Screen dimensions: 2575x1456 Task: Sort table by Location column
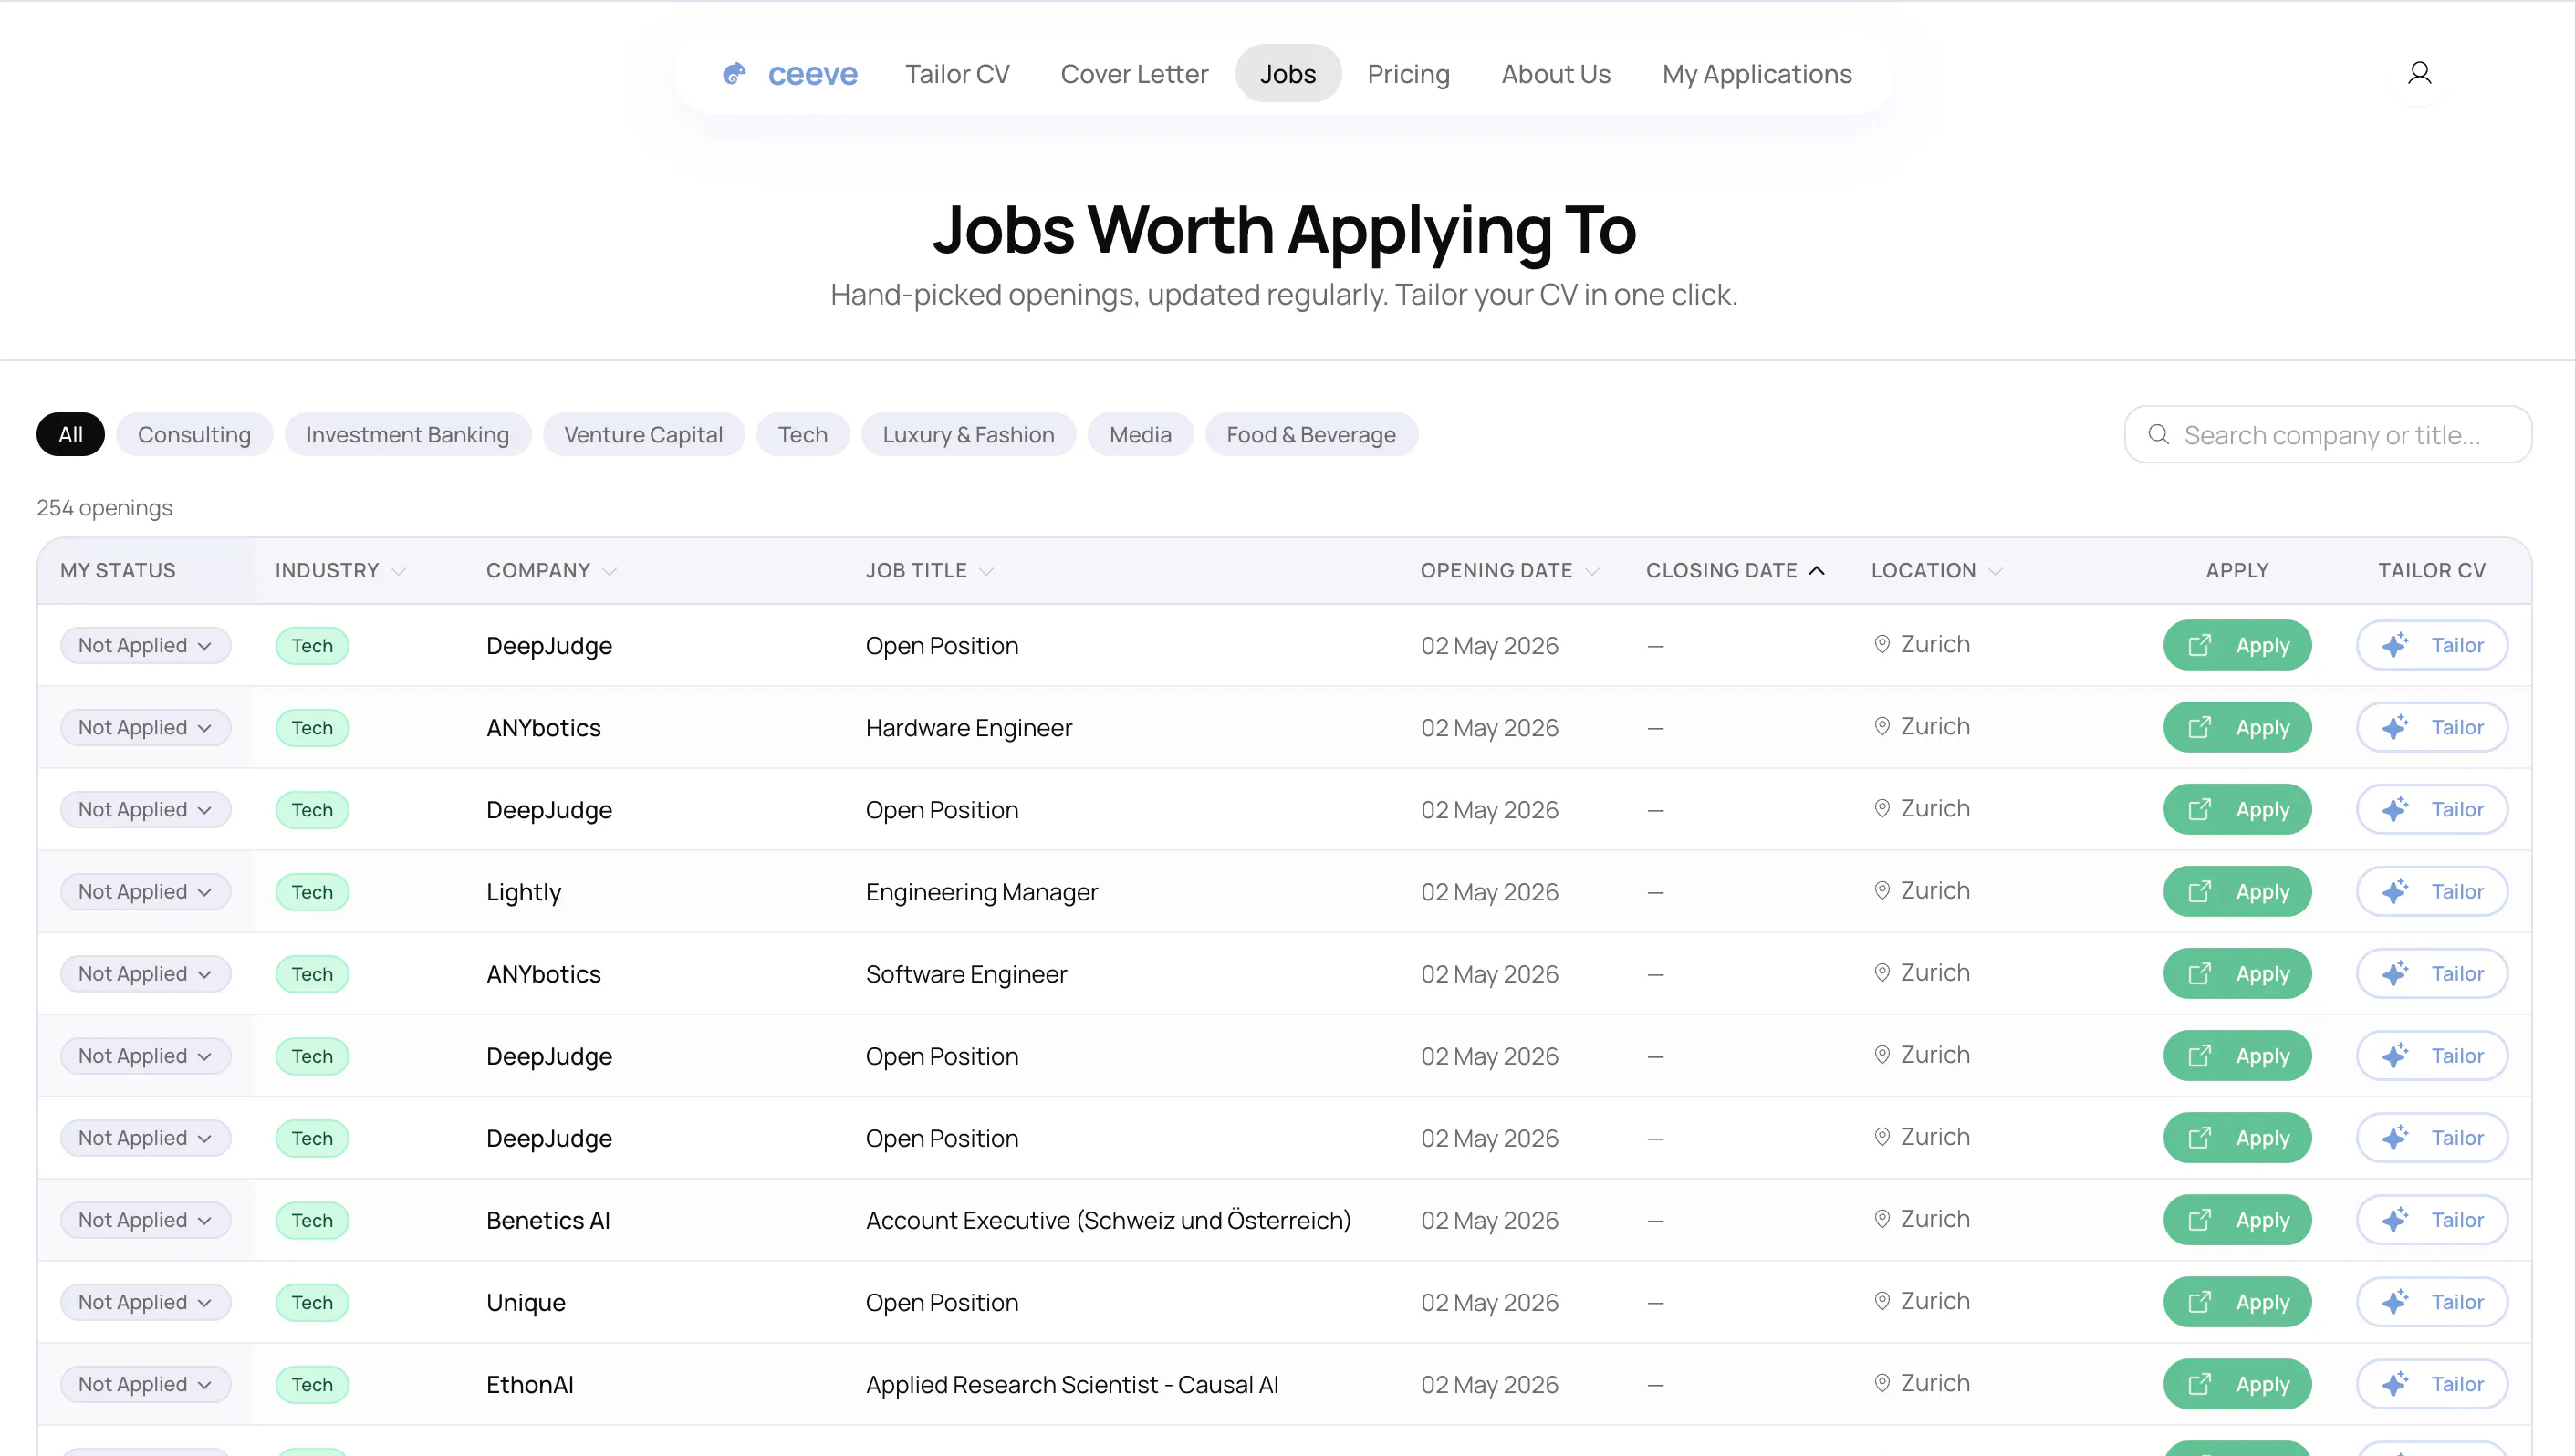click(x=1937, y=570)
